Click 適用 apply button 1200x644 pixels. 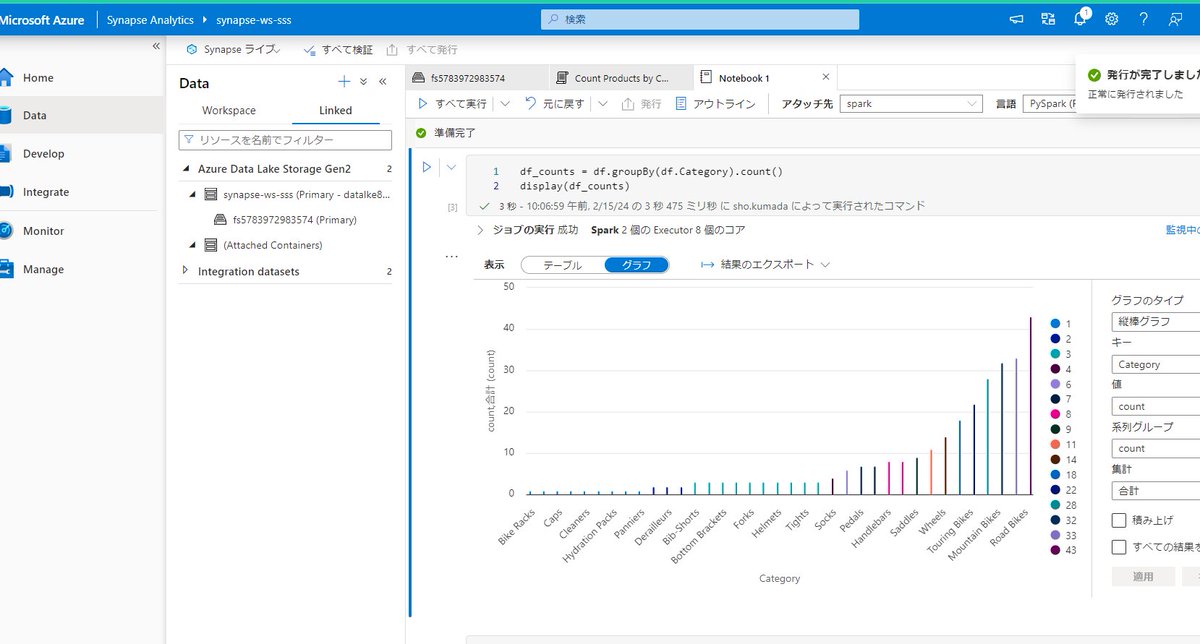coord(1142,577)
